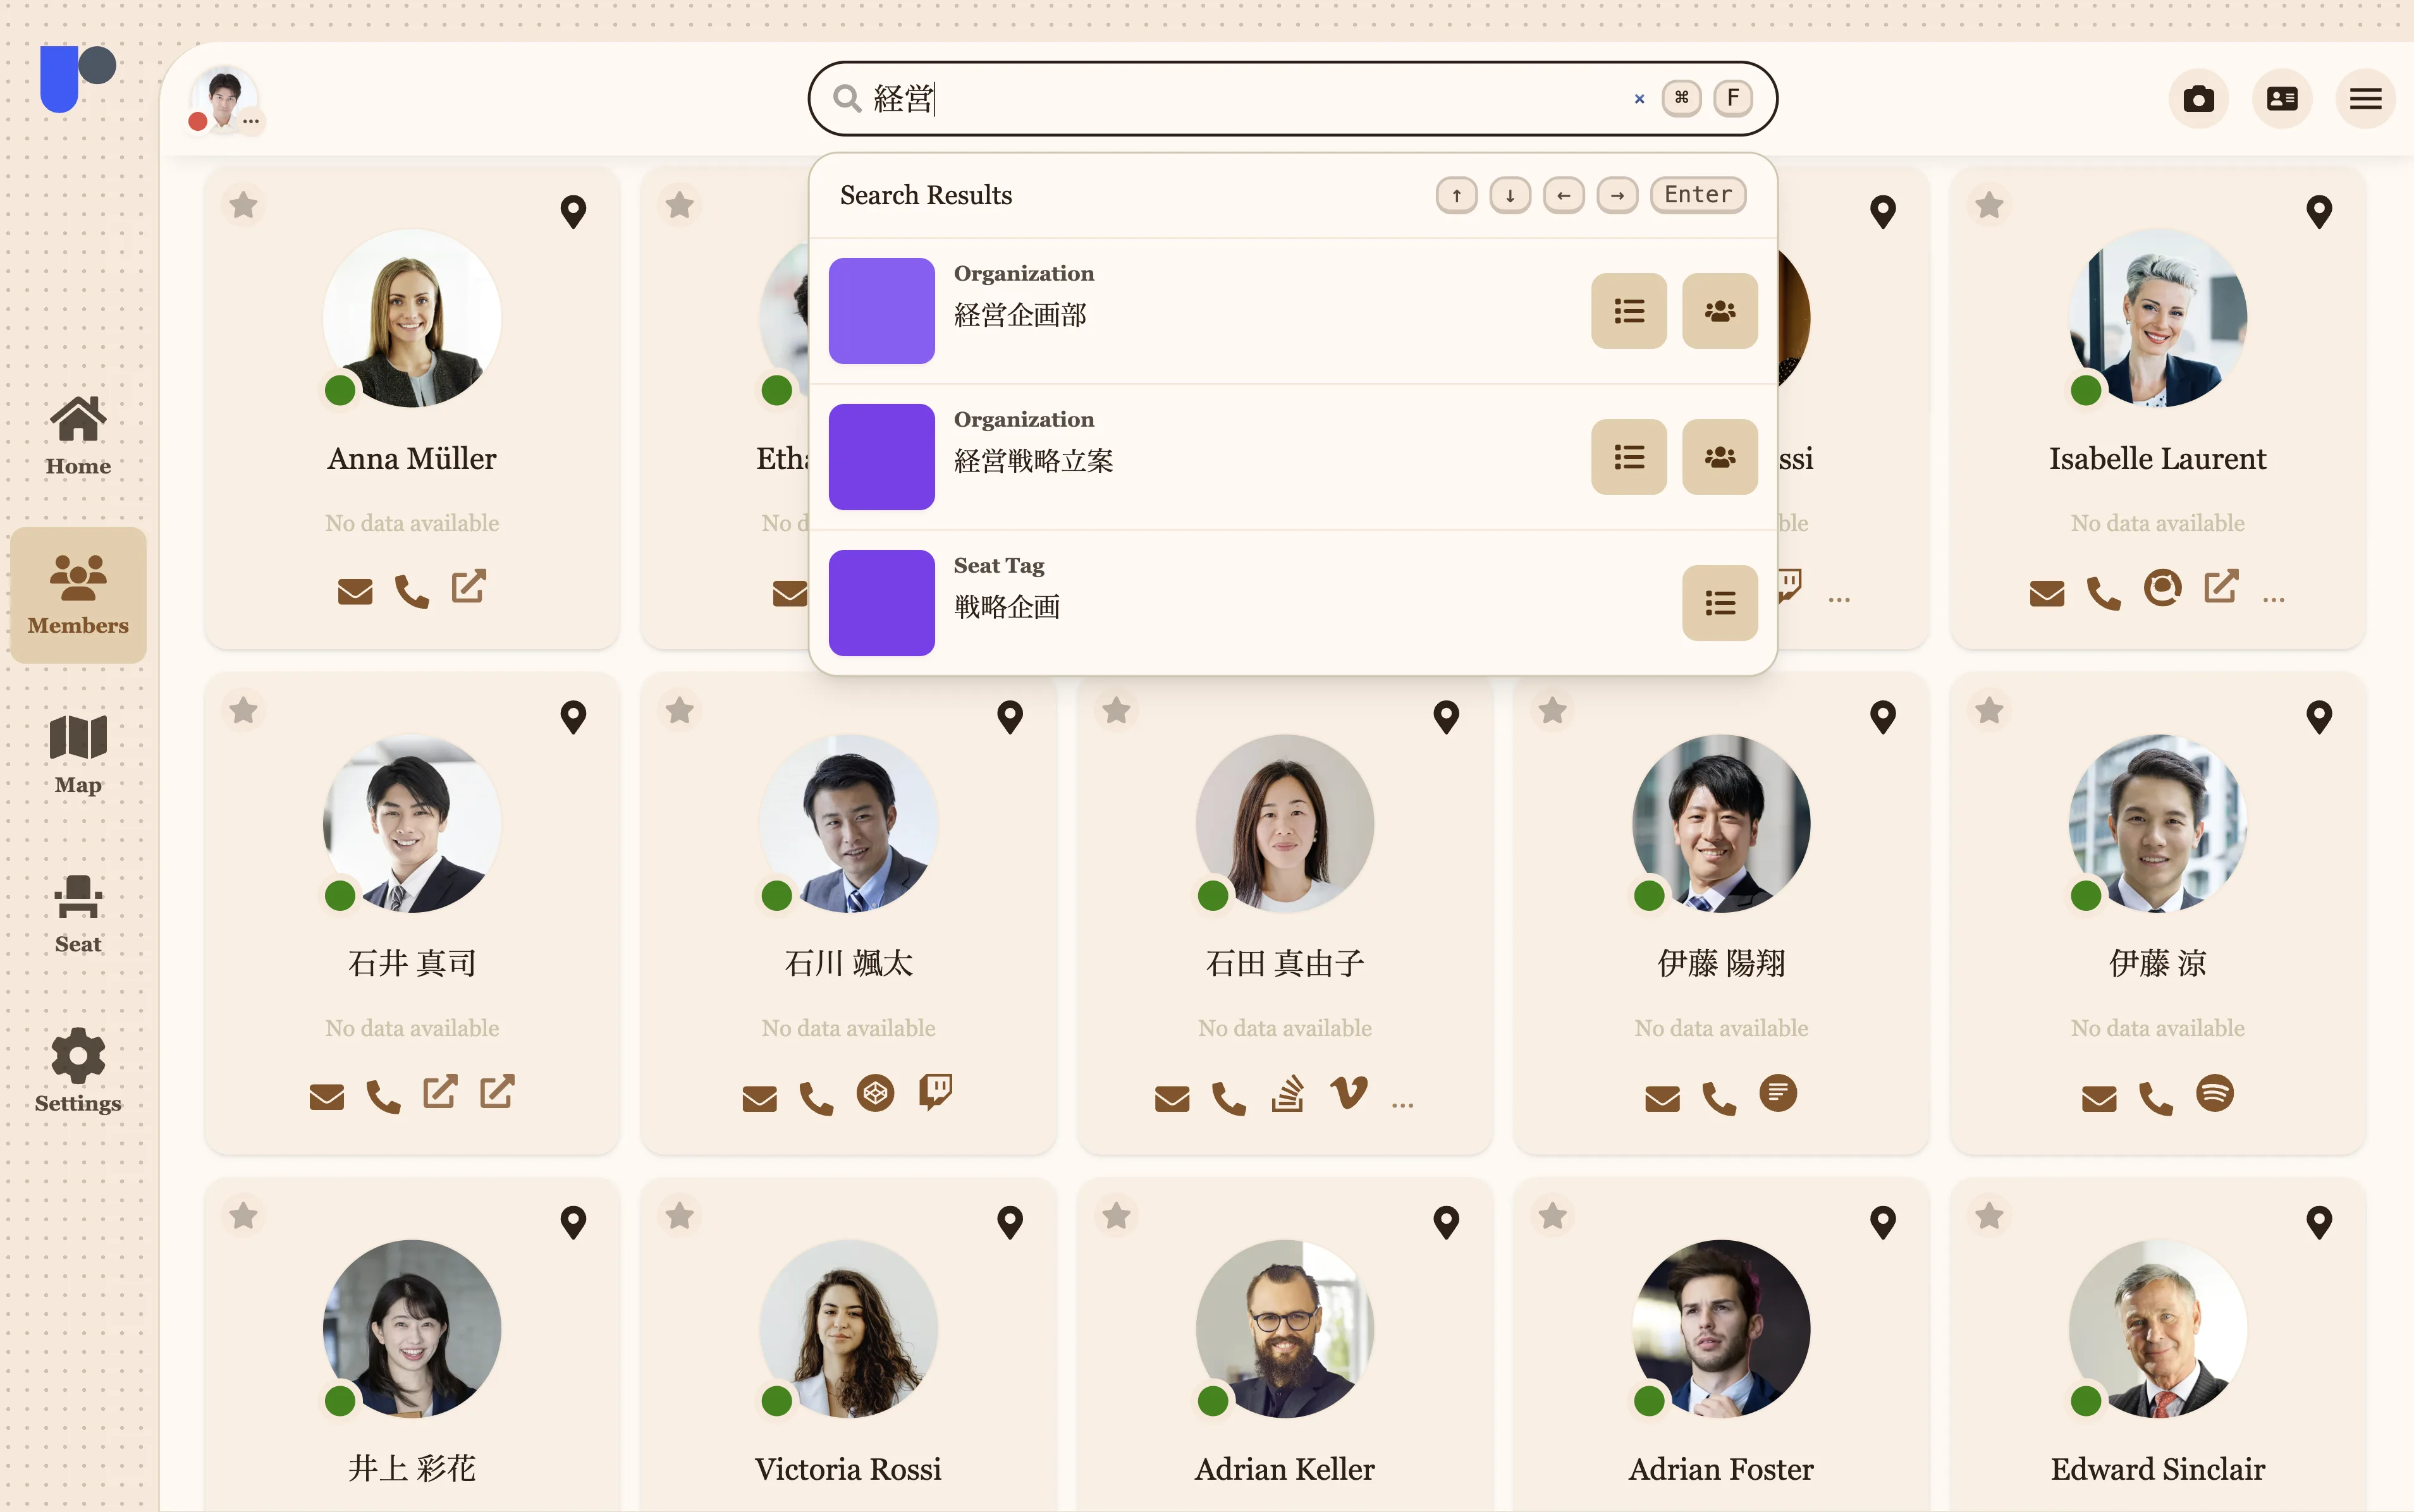Click the 経営戦略立案 purple color swatch
This screenshot has height=1512, width=2414.
coord(881,457)
